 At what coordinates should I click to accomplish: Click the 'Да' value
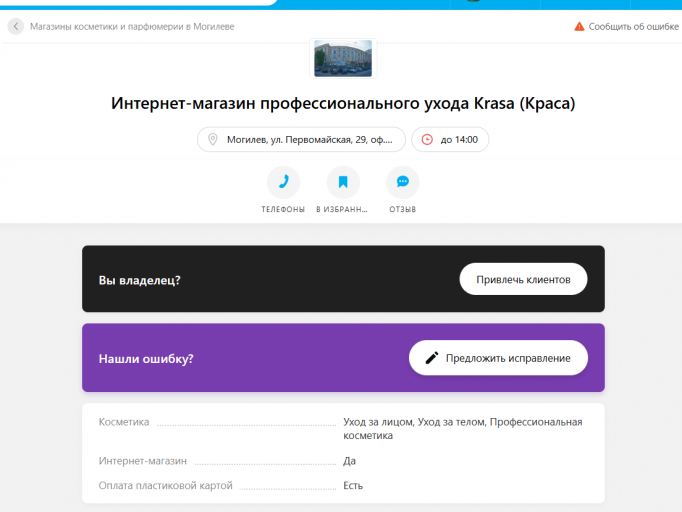pyautogui.click(x=349, y=461)
